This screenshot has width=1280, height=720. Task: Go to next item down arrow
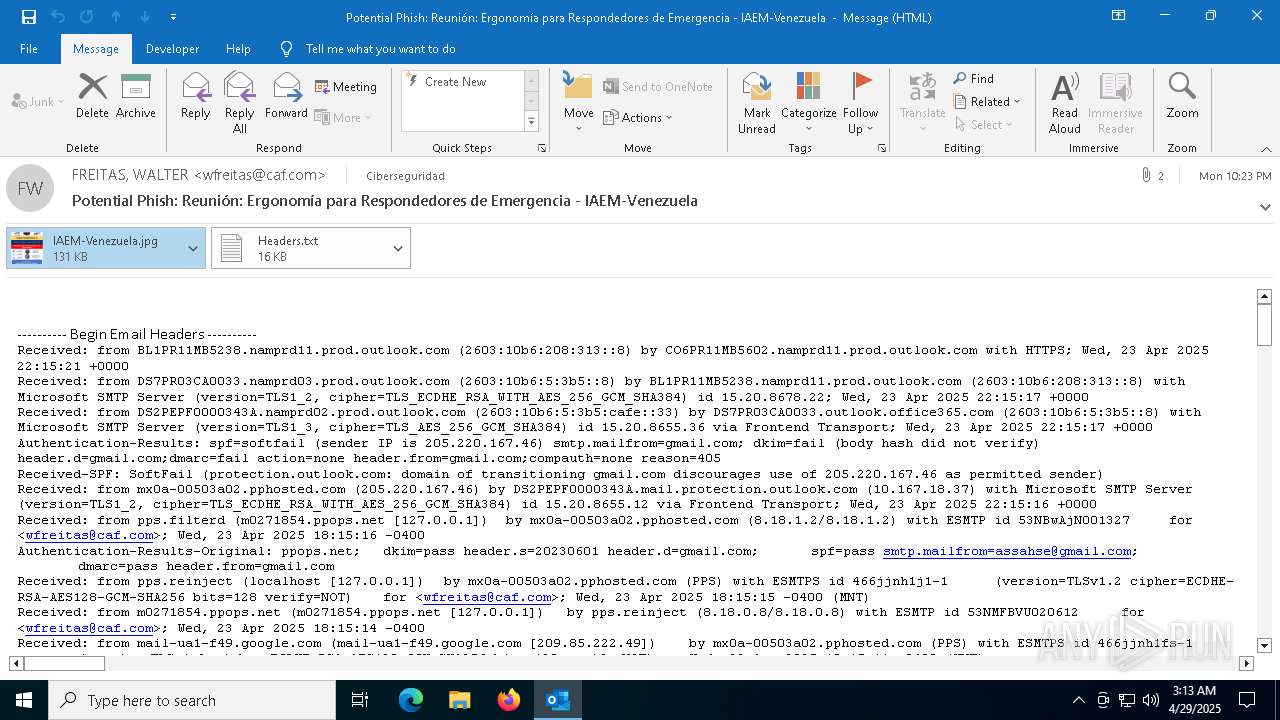pyautogui.click(x=145, y=17)
